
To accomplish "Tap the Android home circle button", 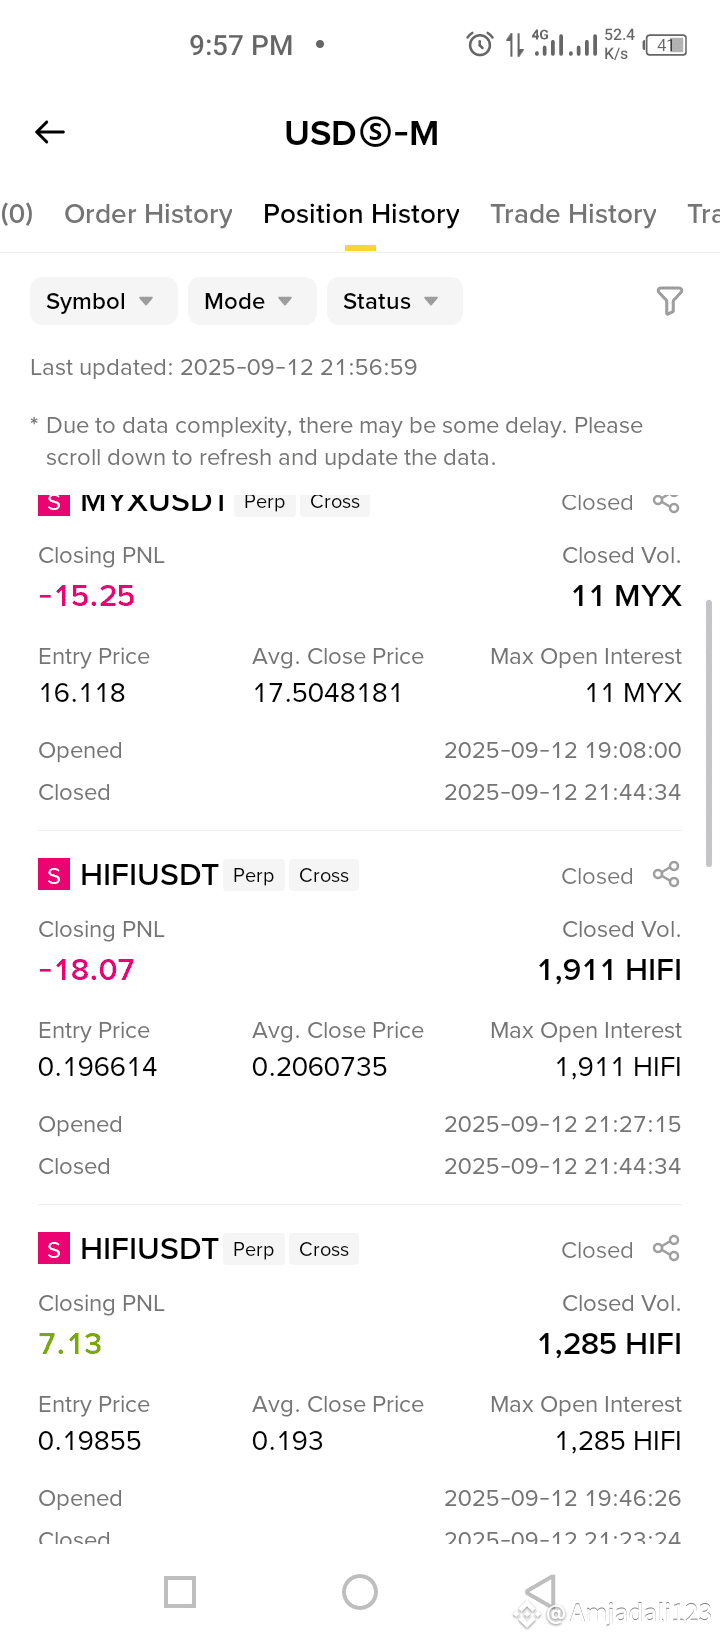I will click(360, 1592).
